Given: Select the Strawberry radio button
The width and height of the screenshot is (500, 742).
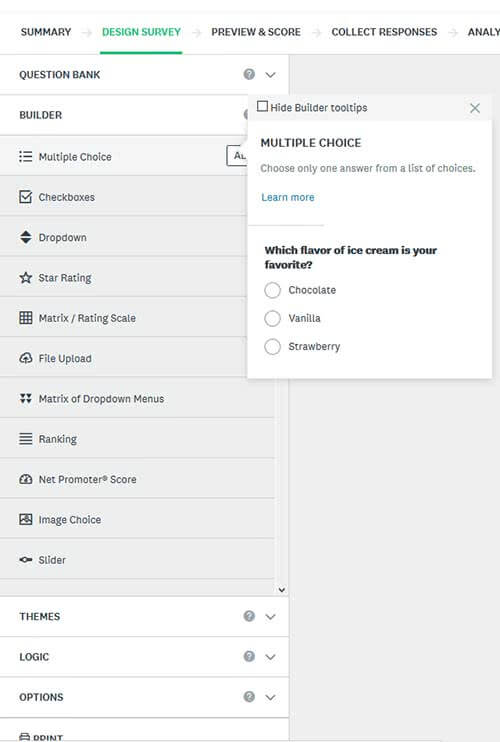Looking at the screenshot, I should click(272, 346).
